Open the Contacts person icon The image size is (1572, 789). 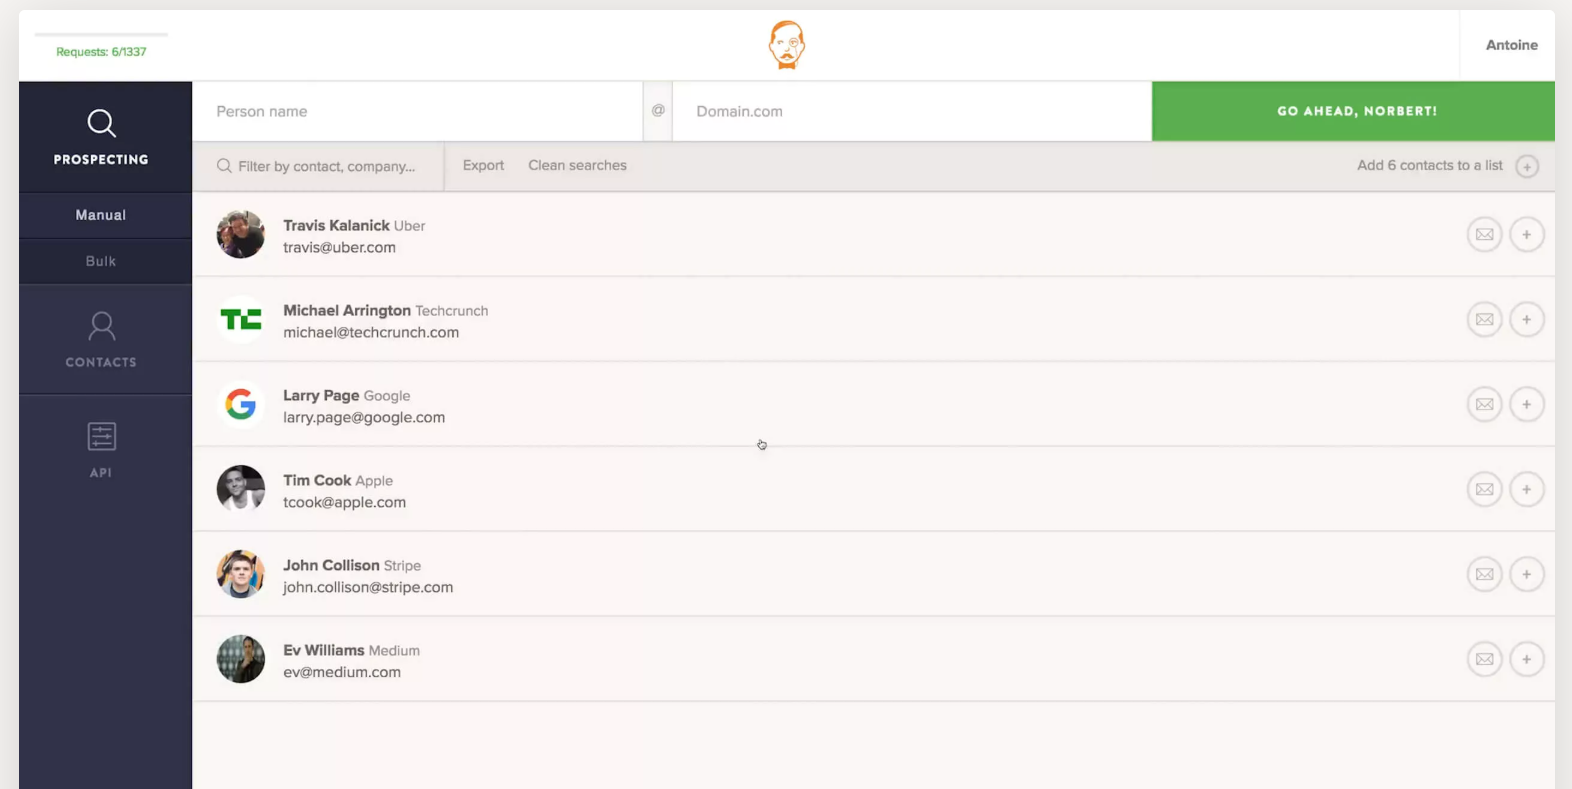point(101,326)
